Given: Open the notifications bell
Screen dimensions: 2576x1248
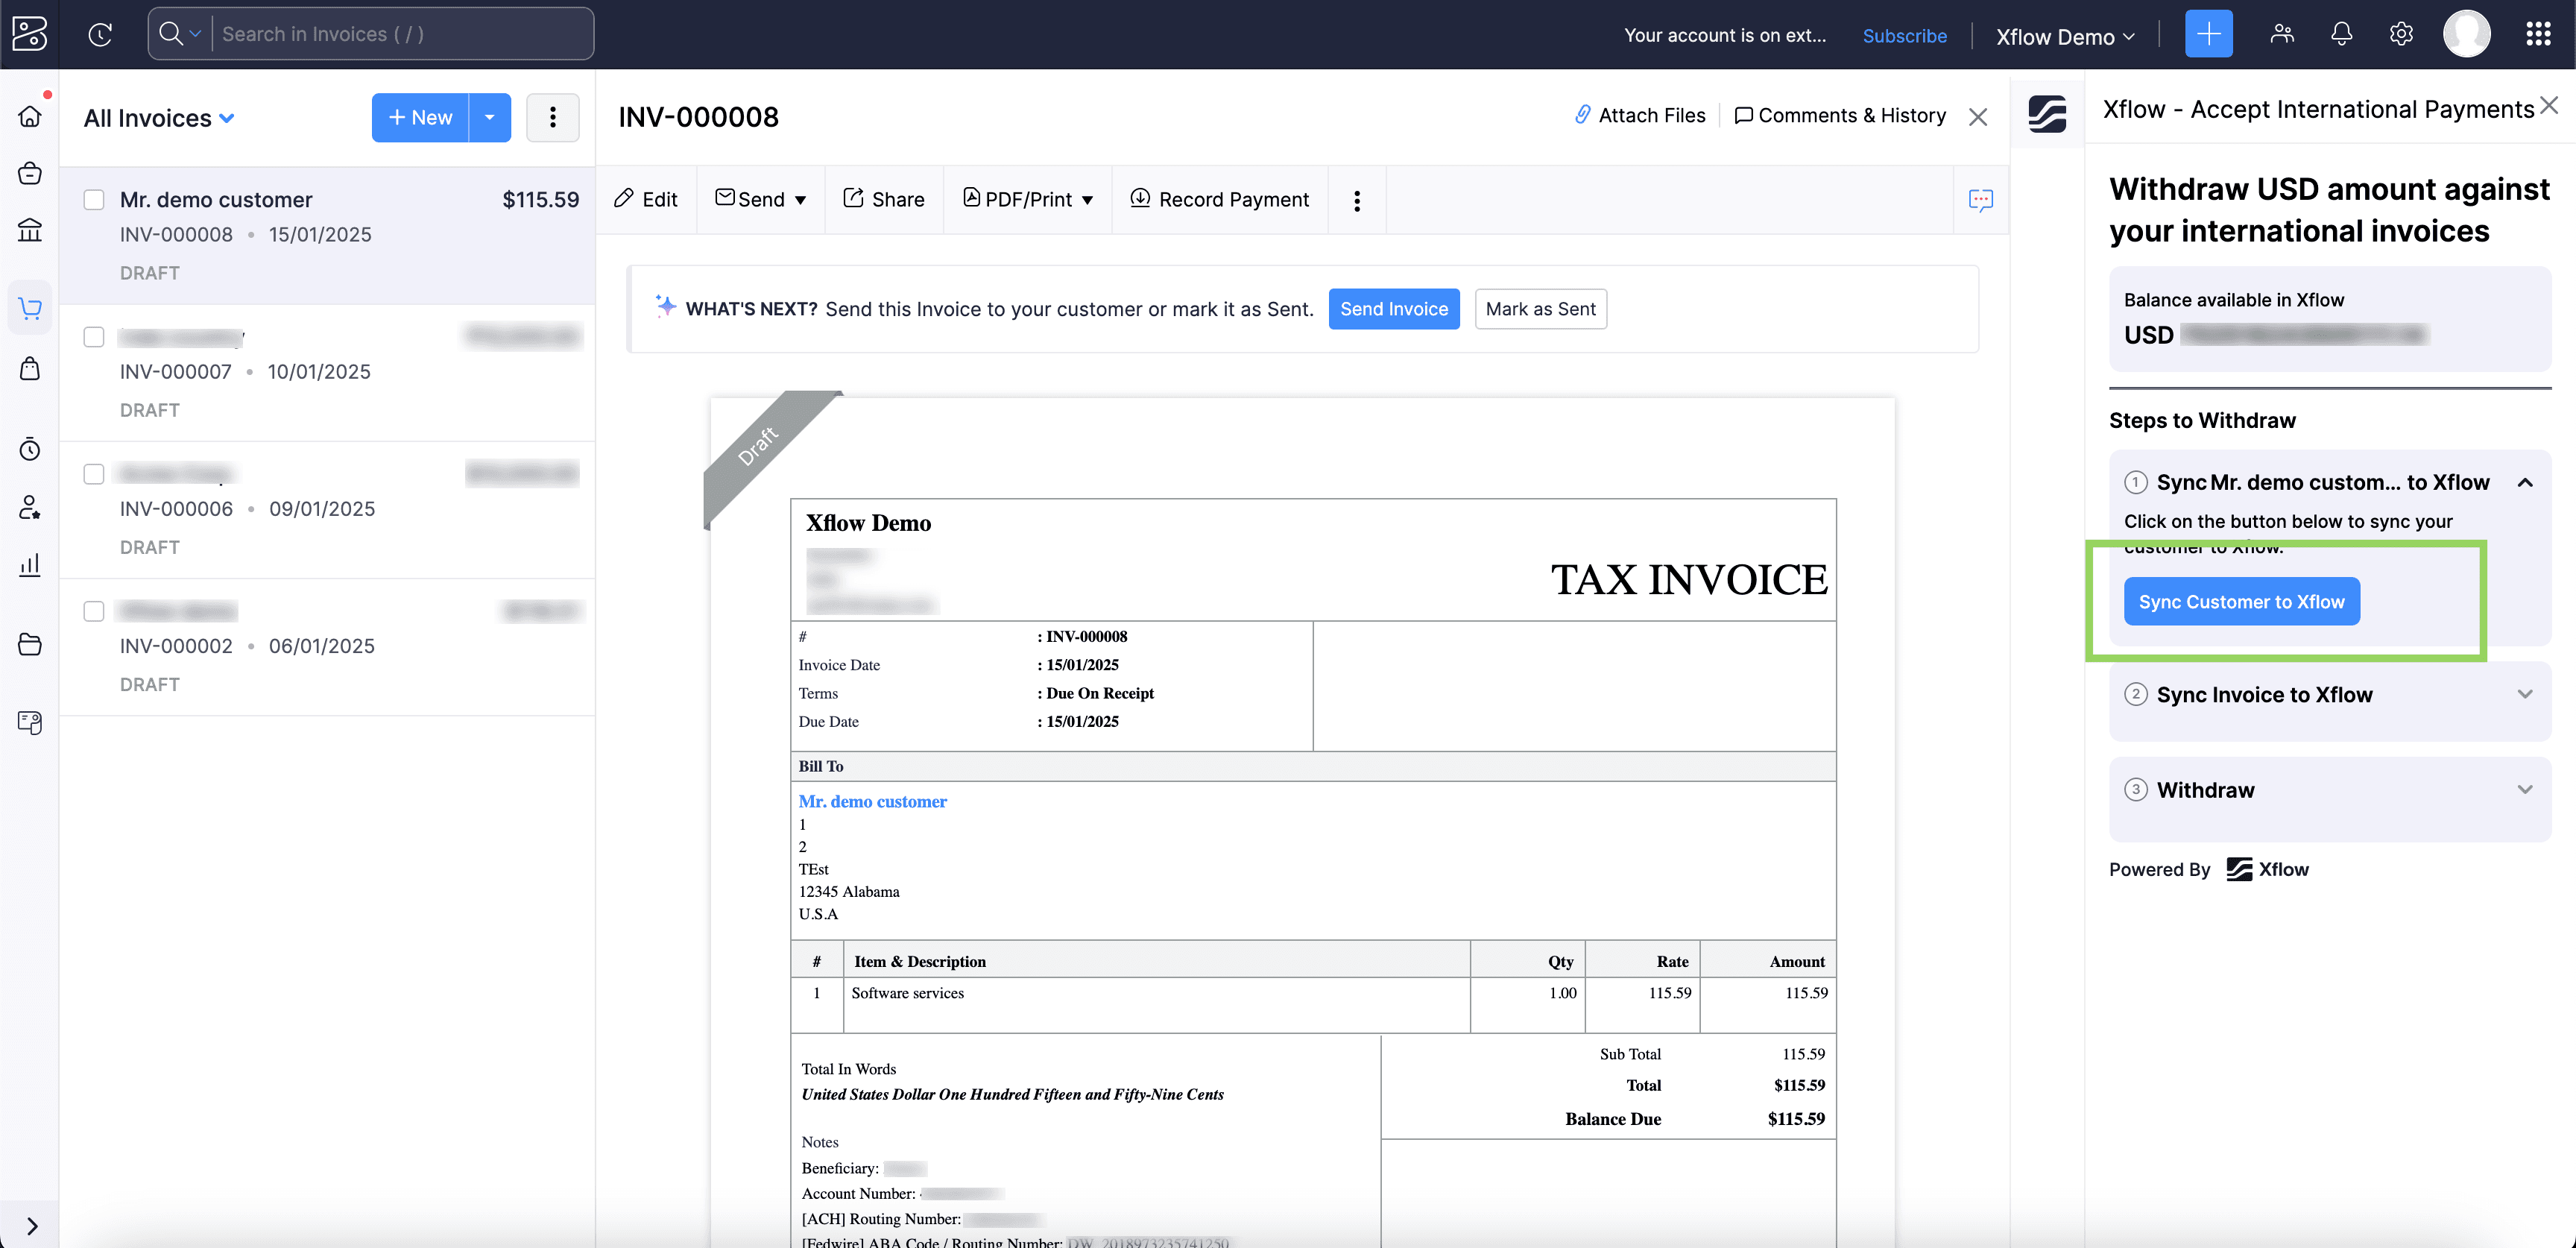Looking at the screenshot, I should (2341, 34).
